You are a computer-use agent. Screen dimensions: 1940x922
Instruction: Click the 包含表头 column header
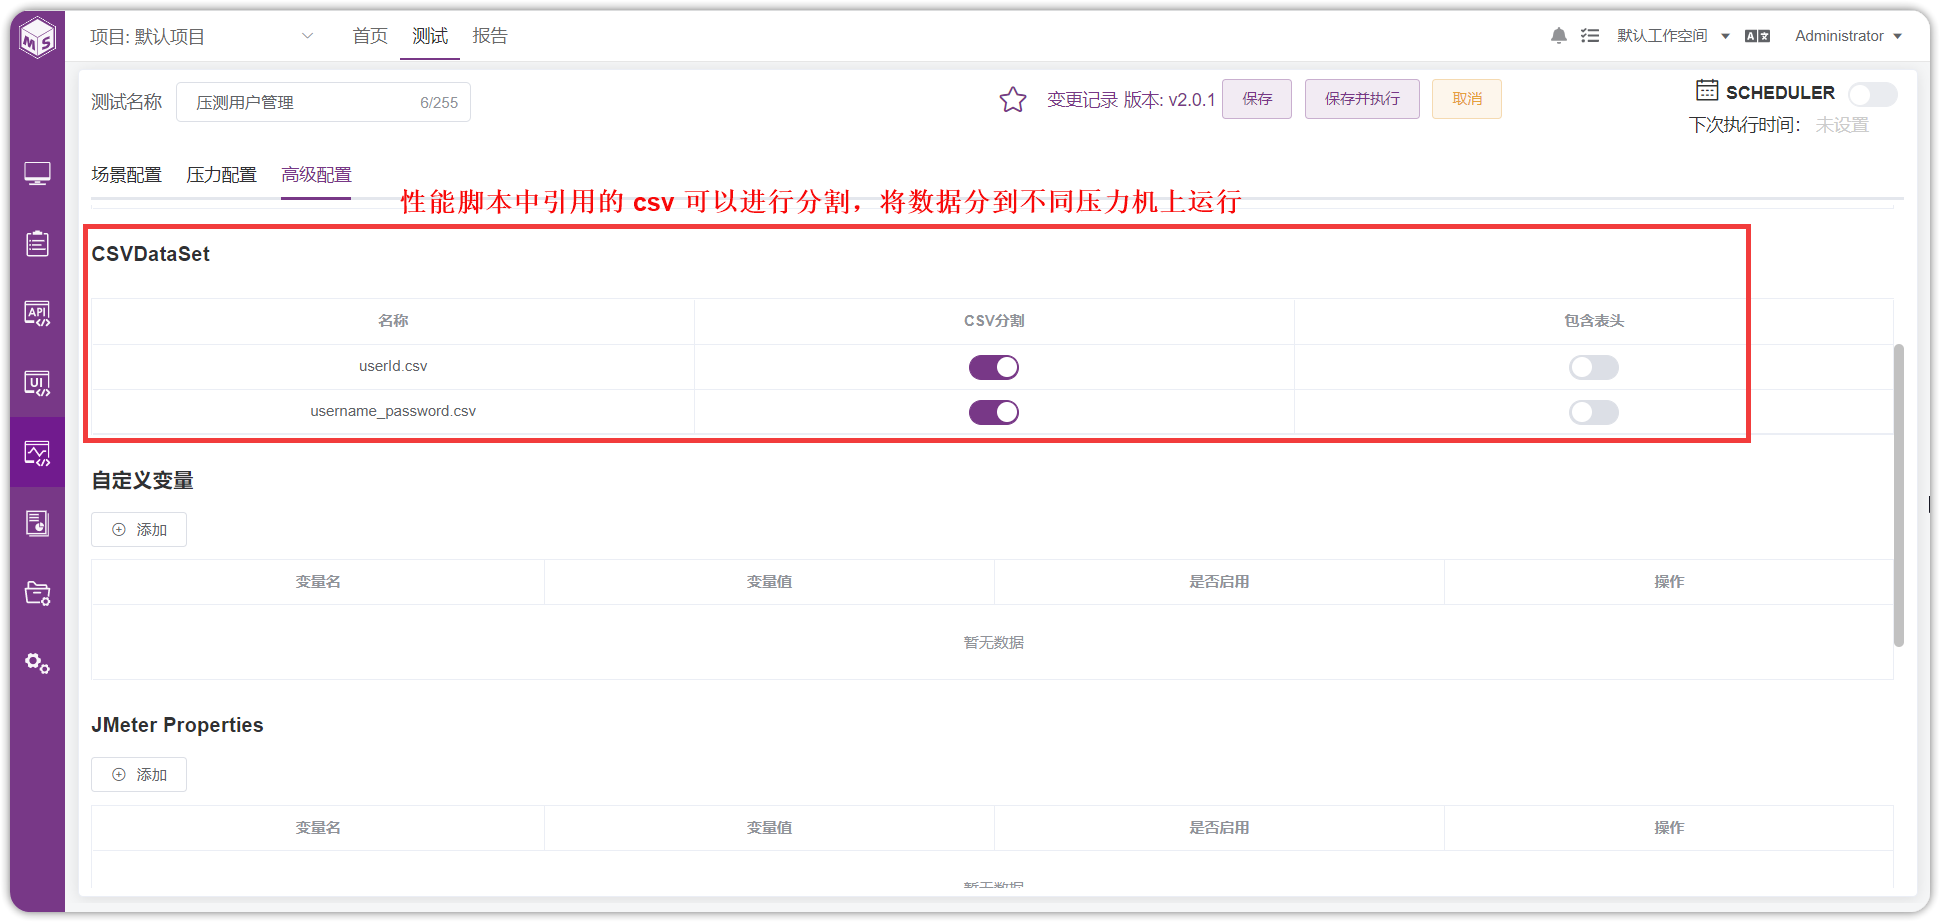(x=1594, y=321)
